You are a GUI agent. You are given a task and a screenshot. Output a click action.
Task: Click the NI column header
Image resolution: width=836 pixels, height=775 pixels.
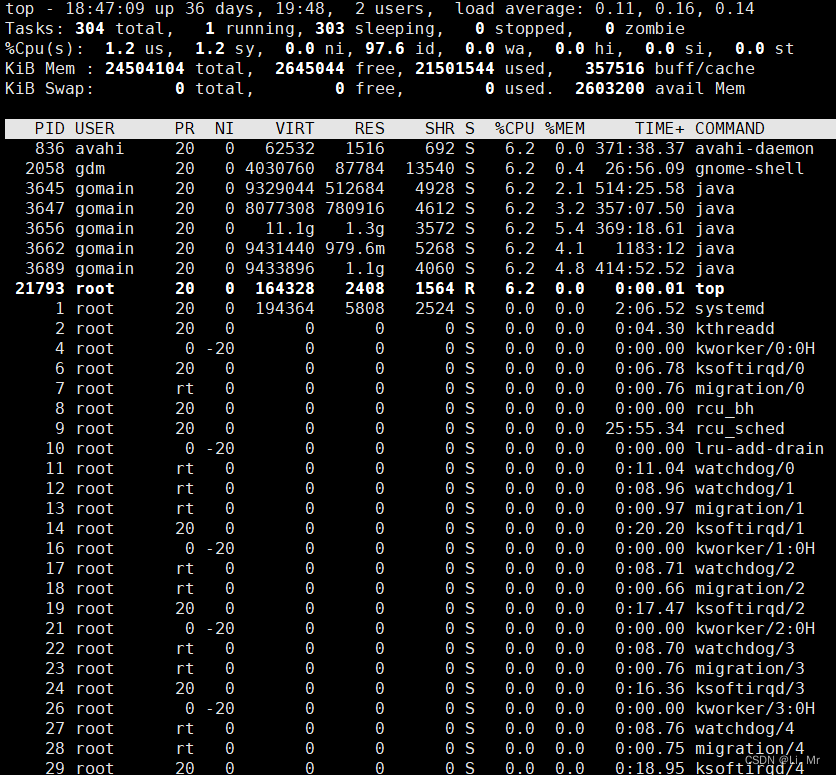(x=223, y=128)
